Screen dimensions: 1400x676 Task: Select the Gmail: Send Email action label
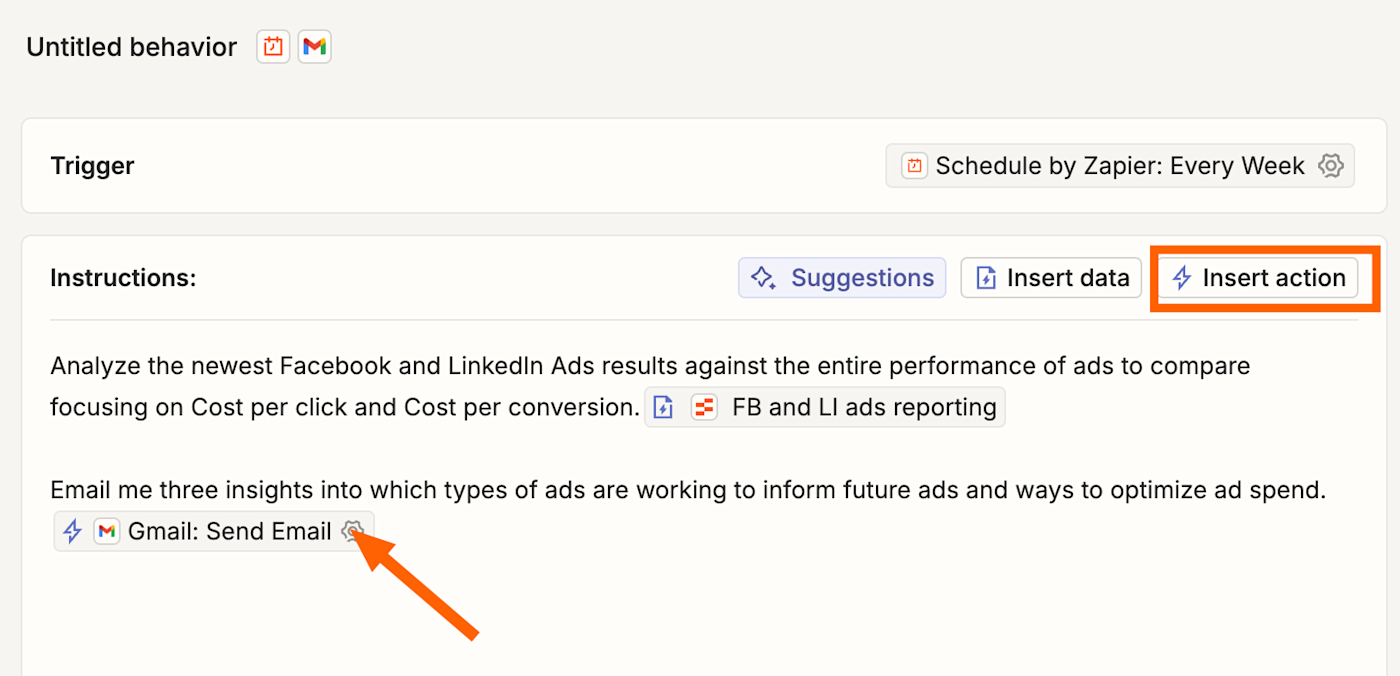point(229,531)
